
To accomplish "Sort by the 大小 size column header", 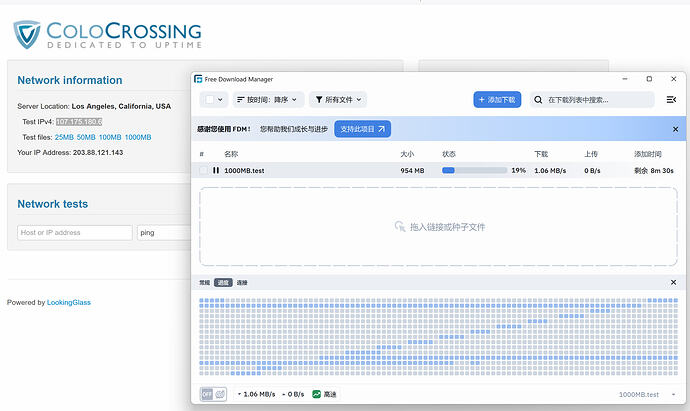I will pyautogui.click(x=407, y=154).
